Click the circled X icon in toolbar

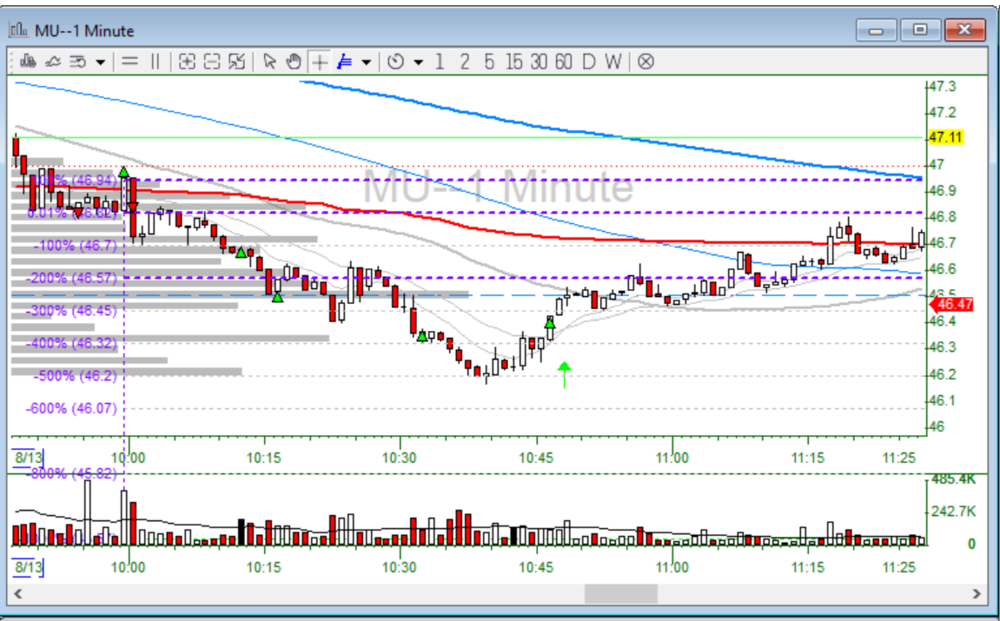[646, 61]
